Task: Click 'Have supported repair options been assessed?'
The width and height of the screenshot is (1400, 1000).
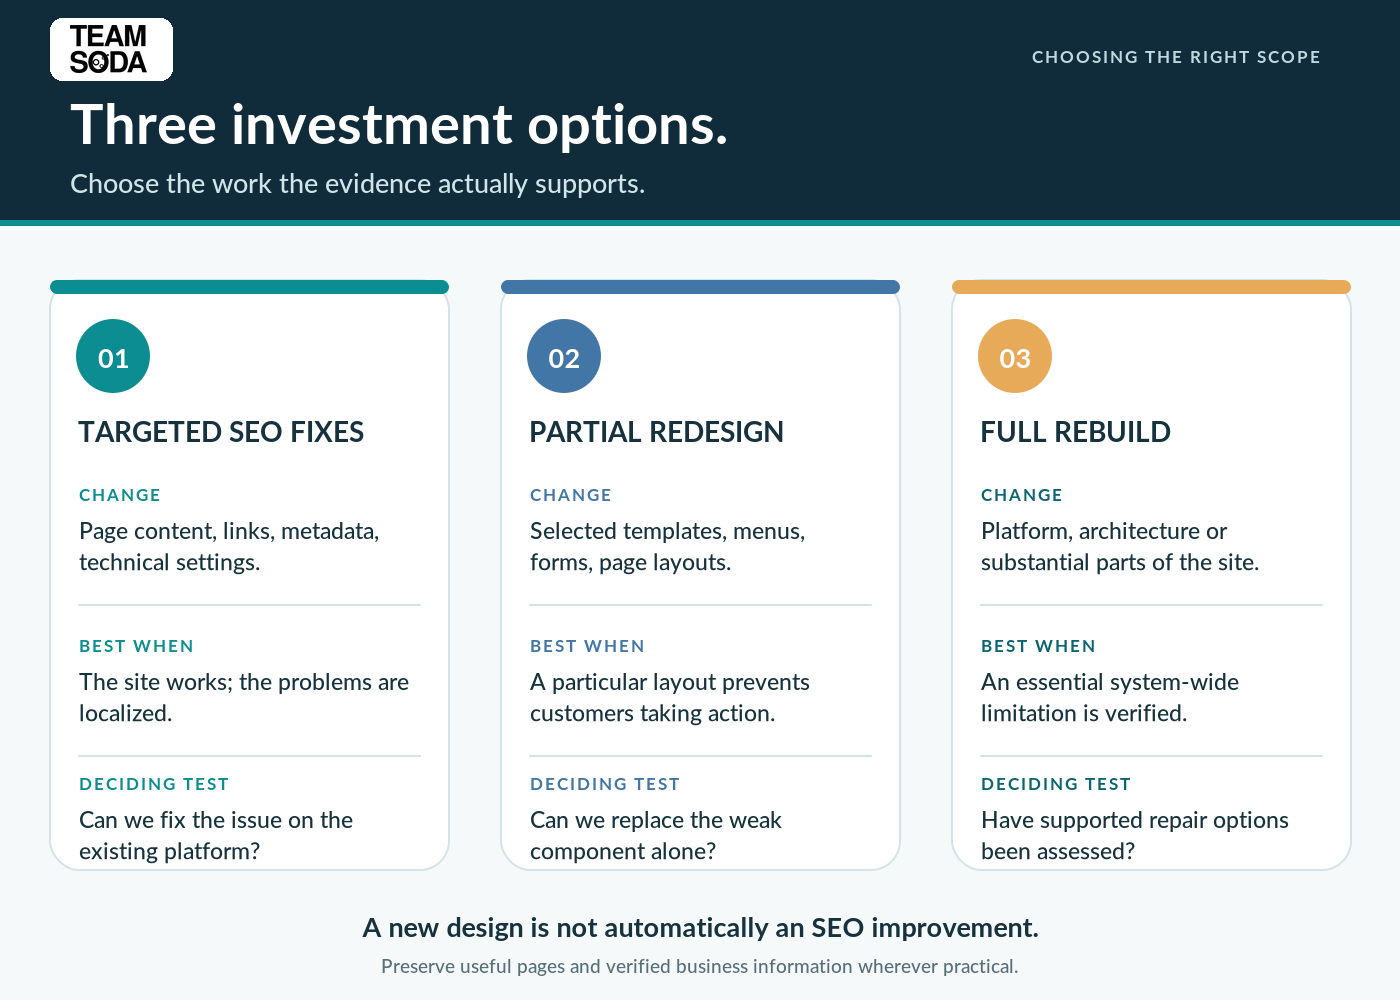Action: (x=1135, y=835)
